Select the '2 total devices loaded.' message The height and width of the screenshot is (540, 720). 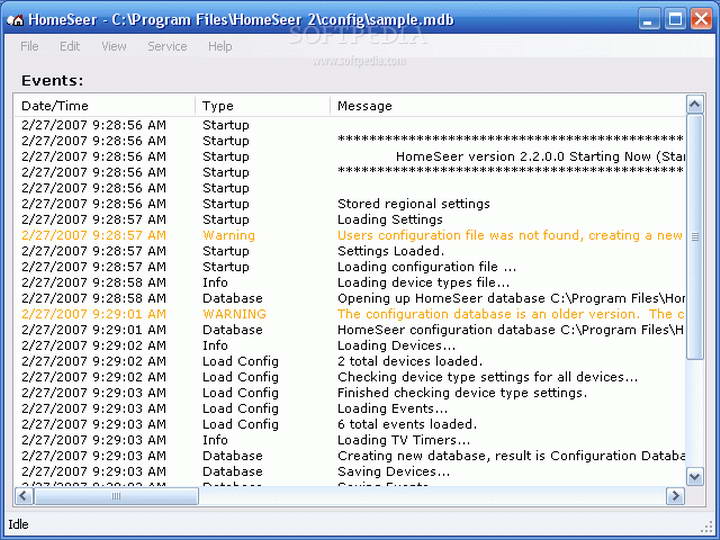(x=410, y=361)
